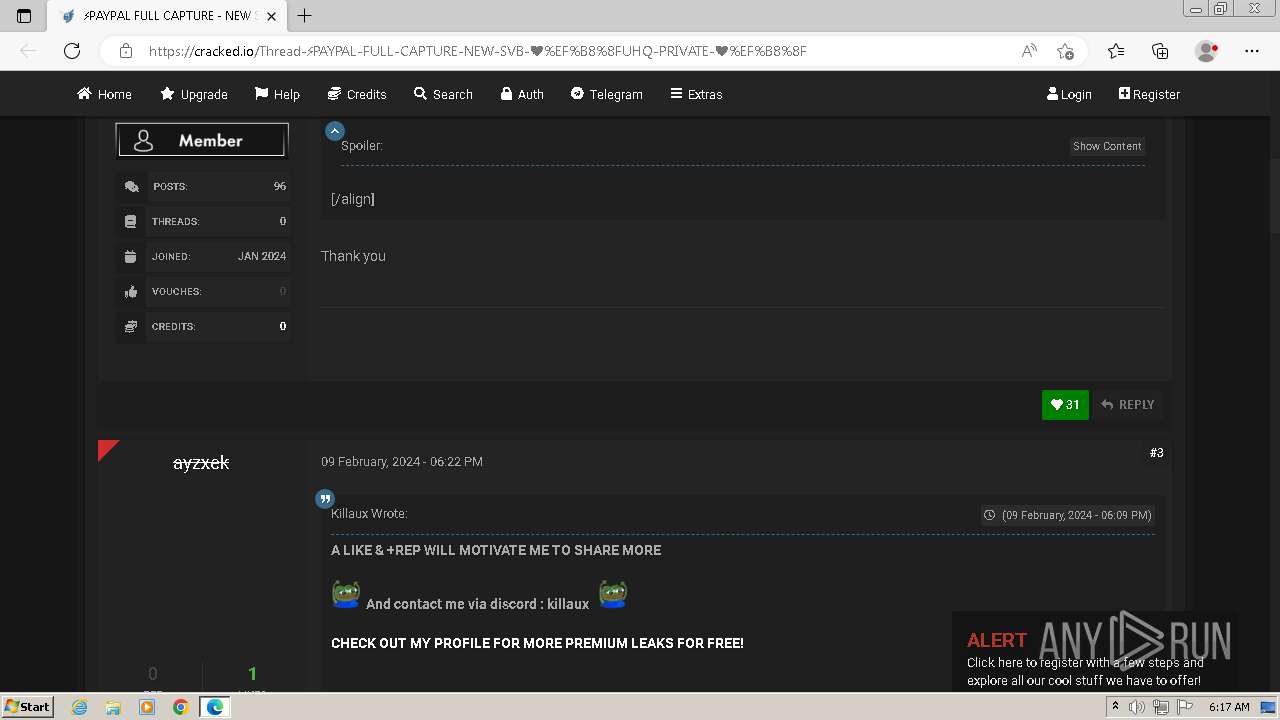This screenshot has width=1280, height=720.
Task: Open ayzxek user profile
Action: point(201,462)
